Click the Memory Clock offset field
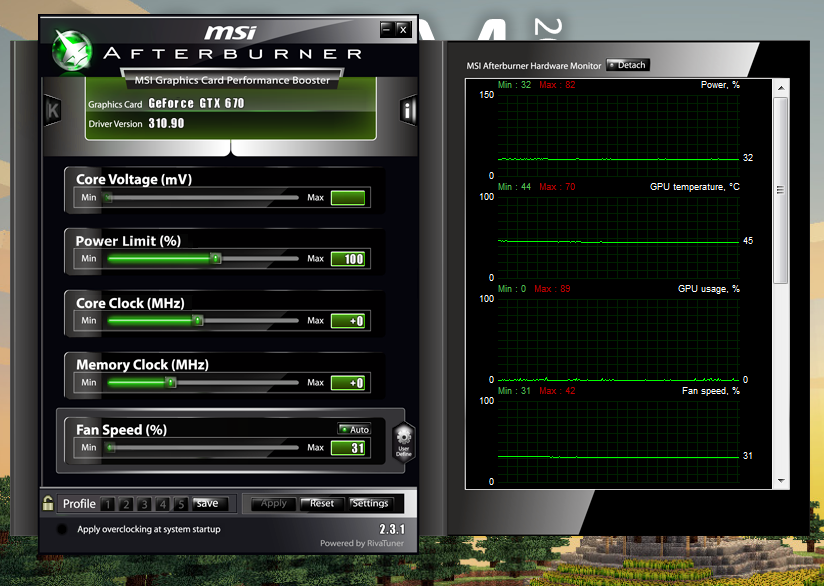Screen dimensions: 824x586 [x=348, y=383]
